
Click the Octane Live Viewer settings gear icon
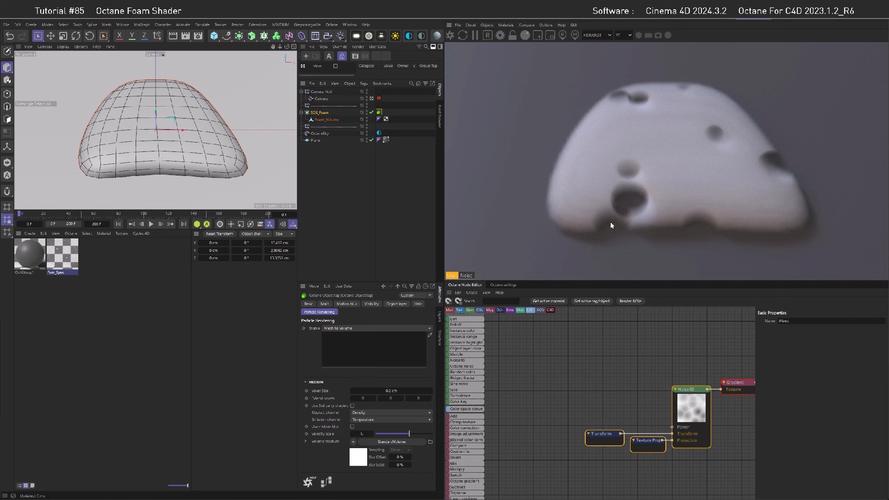coord(450,35)
